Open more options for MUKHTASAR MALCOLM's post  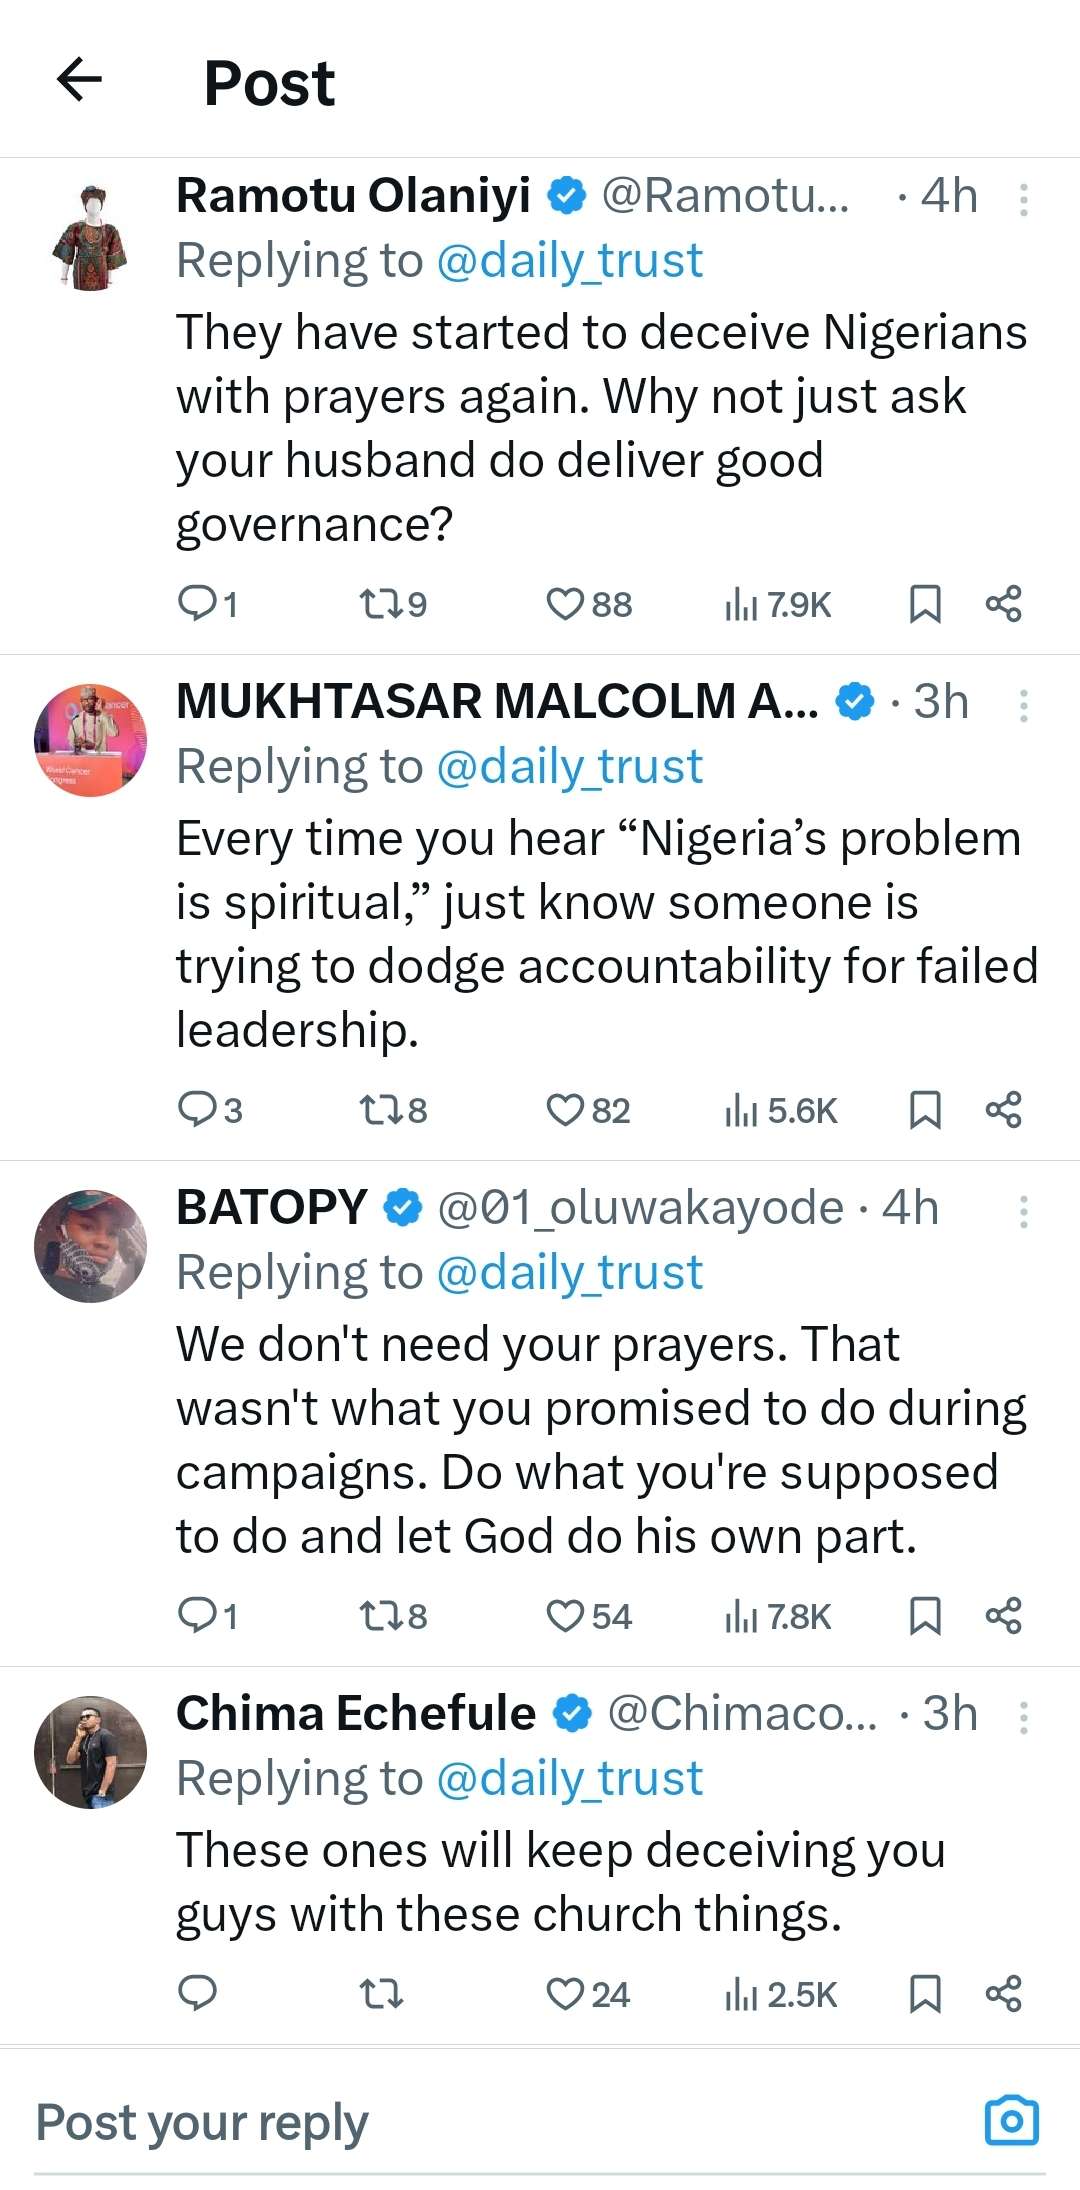(1023, 706)
